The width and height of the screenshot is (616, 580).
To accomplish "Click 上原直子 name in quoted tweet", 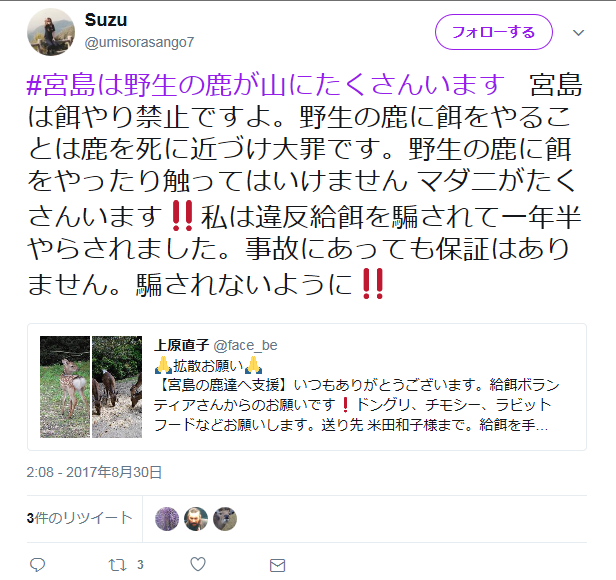I will point(182,345).
